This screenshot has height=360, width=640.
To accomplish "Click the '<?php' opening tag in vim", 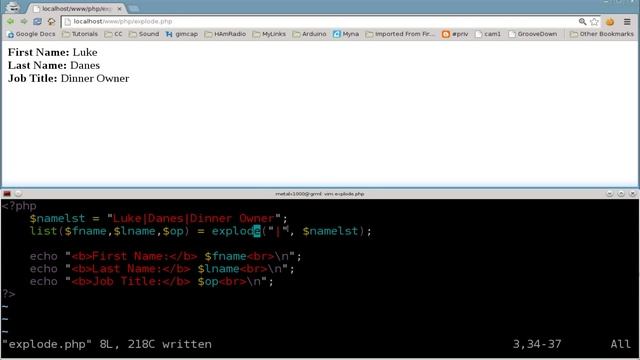I will click(19, 206).
